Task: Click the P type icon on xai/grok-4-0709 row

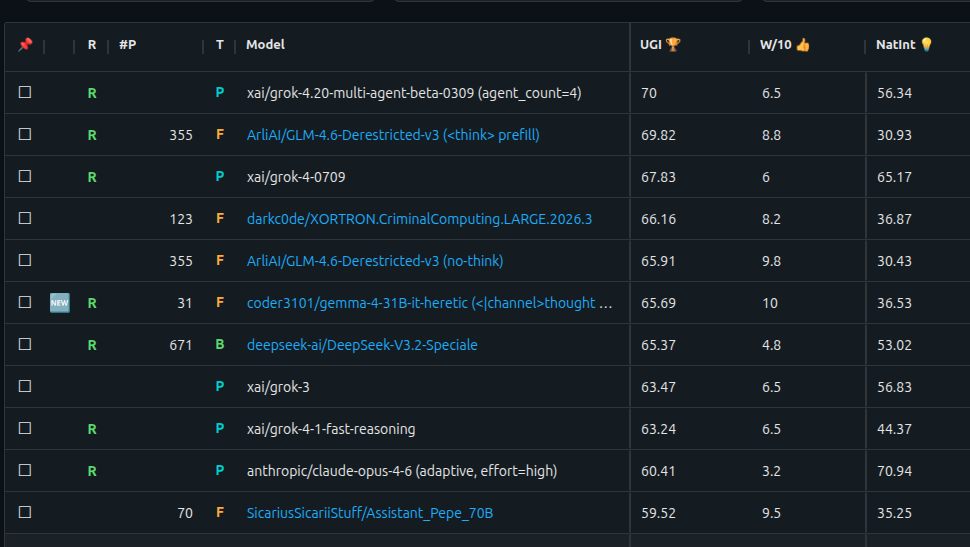Action: click(x=220, y=176)
